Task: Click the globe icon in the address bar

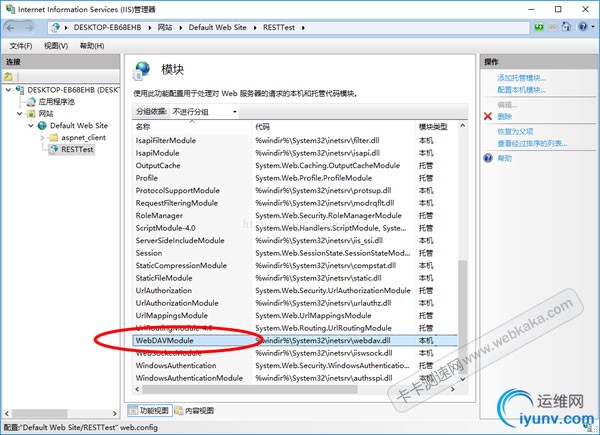Action: [x=56, y=27]
